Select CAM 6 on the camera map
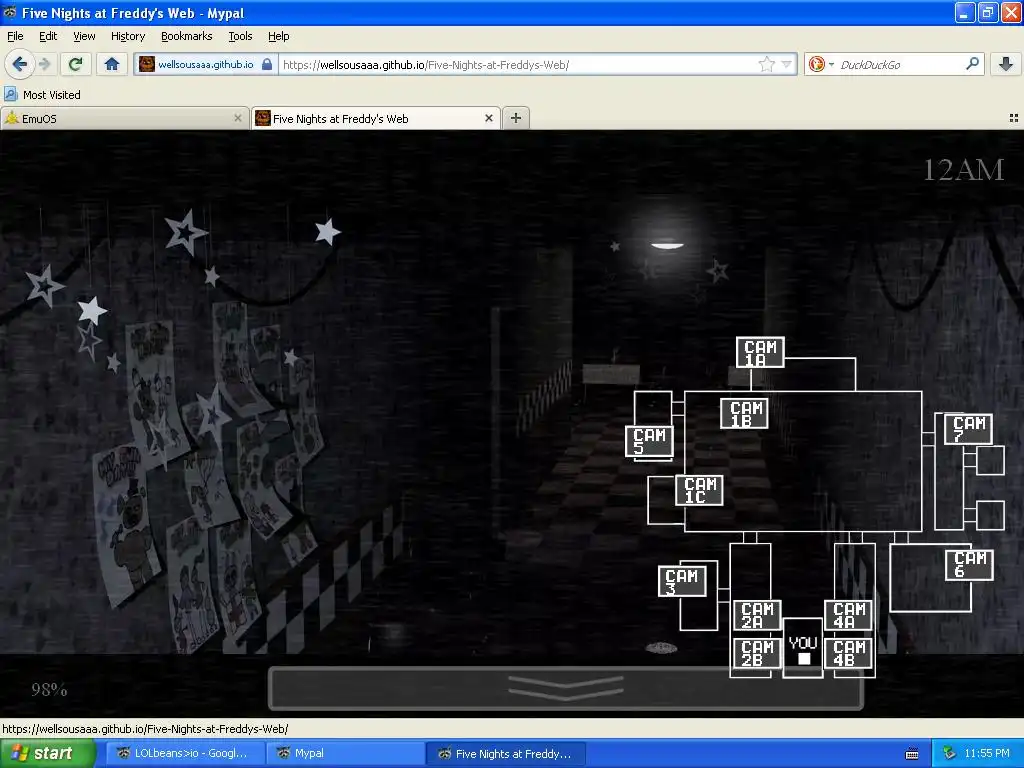The height and width of the screenshot is (768, 1024). 969,565
